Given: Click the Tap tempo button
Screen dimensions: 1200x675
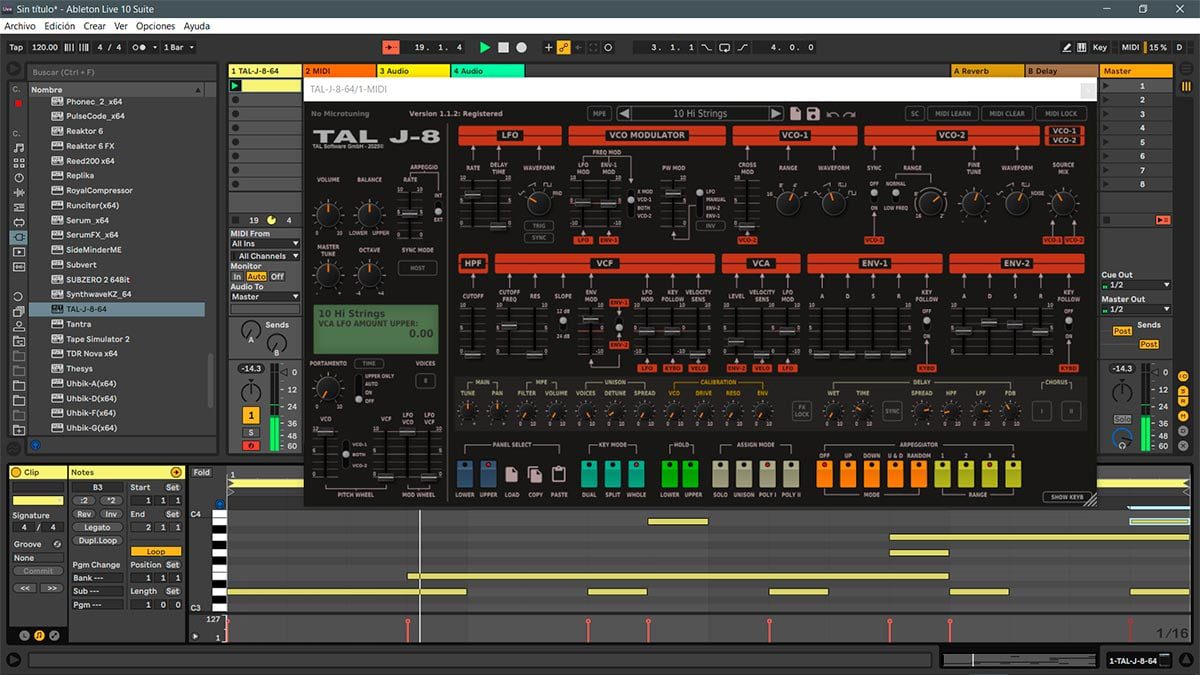Looking at the screenshot, I should (16, 47).
